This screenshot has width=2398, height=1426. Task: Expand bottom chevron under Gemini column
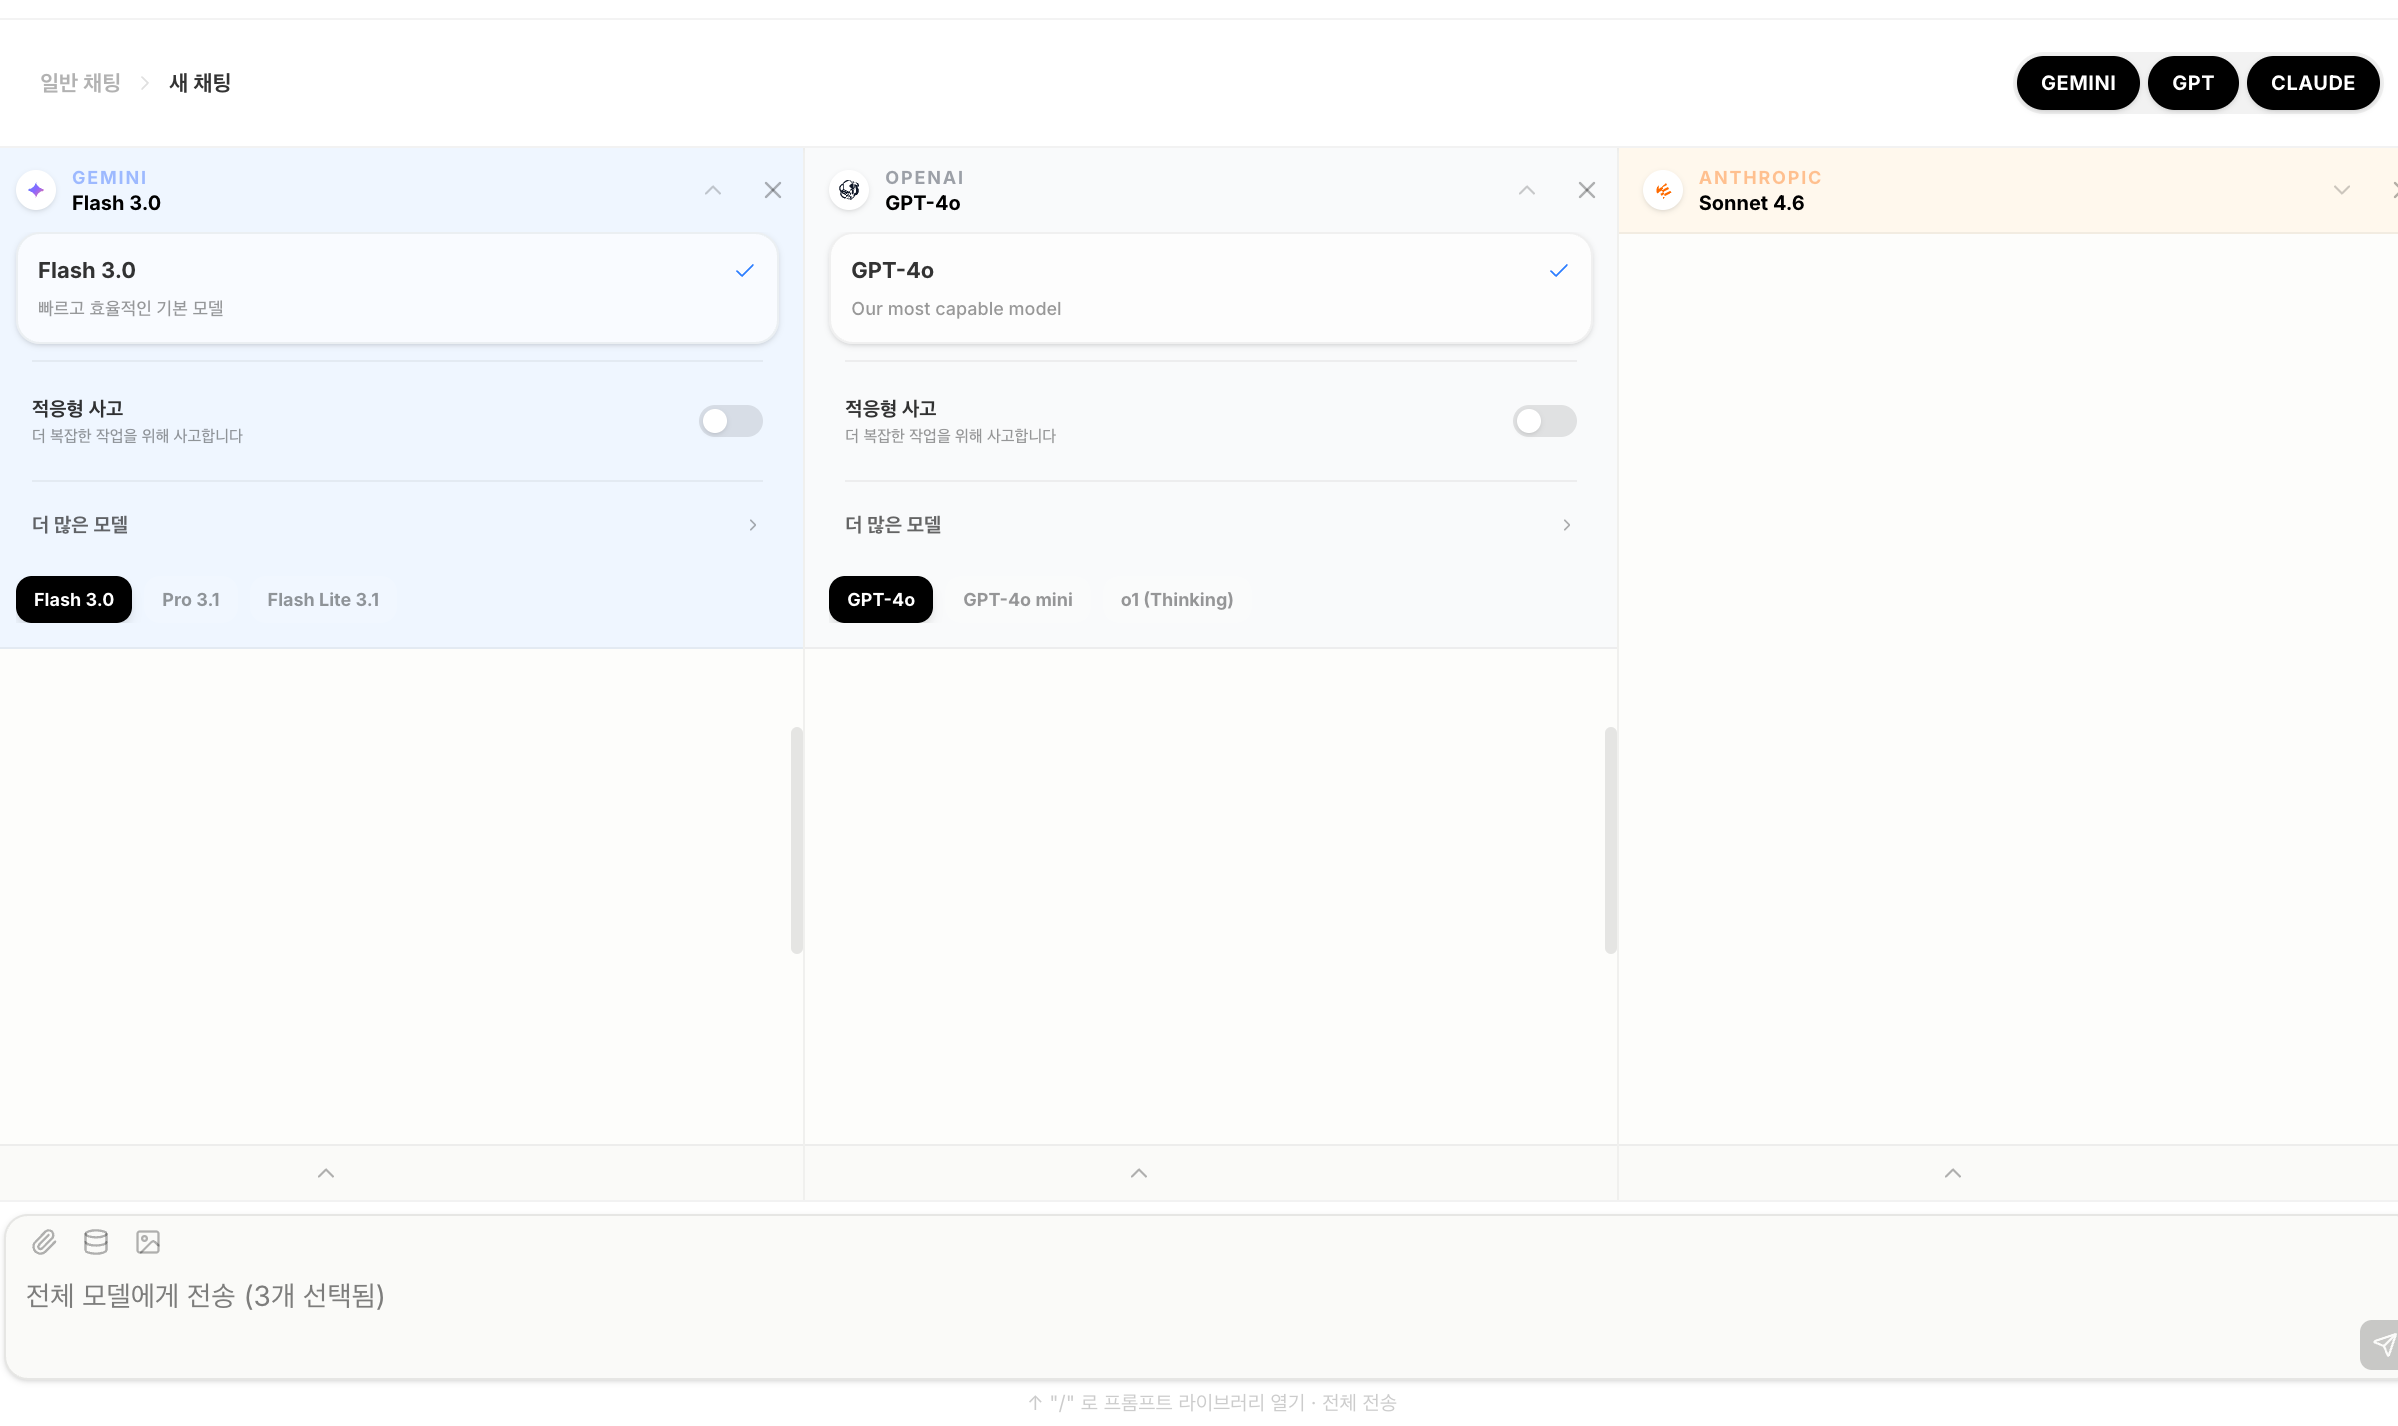tap(326, 1173)
